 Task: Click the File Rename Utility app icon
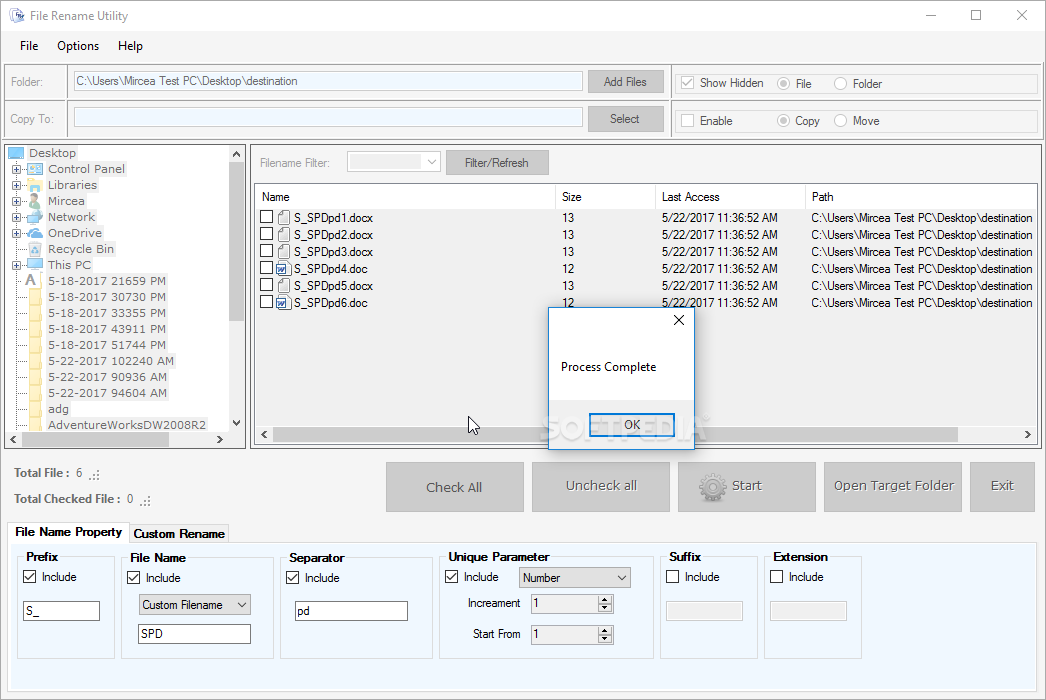[17, 15]
